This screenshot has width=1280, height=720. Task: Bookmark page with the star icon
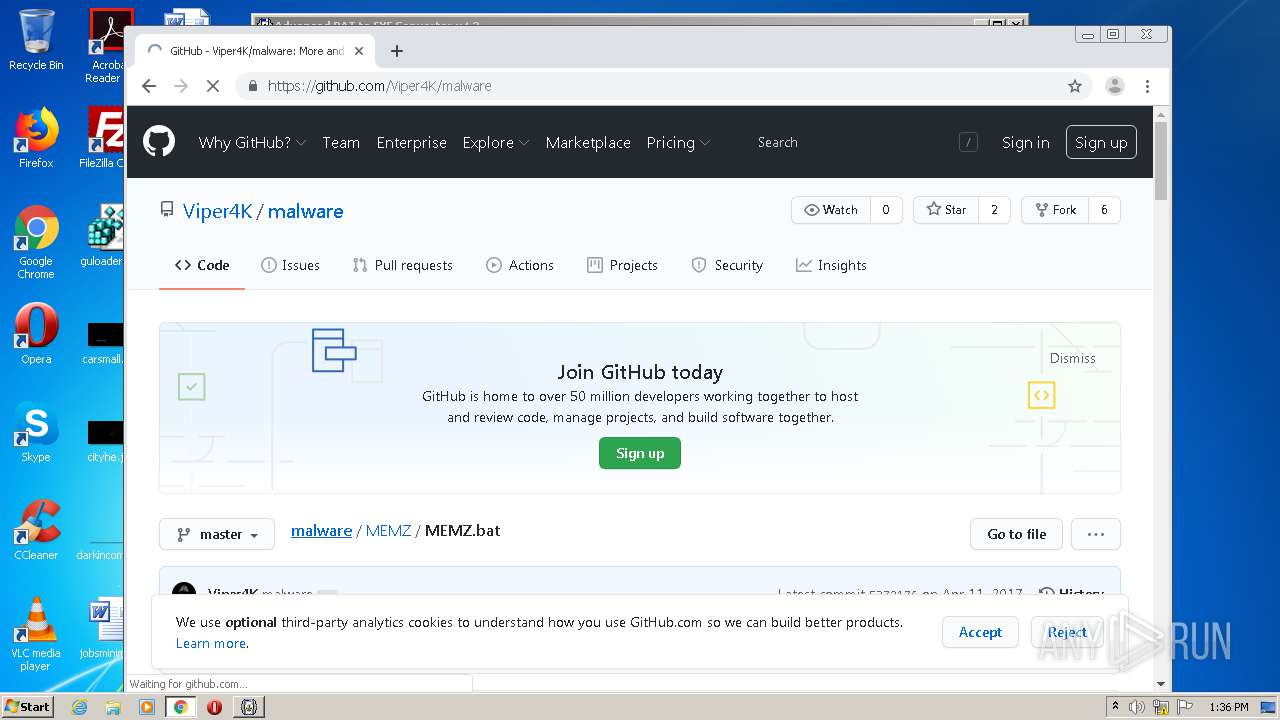click(x=1075, y=86)
